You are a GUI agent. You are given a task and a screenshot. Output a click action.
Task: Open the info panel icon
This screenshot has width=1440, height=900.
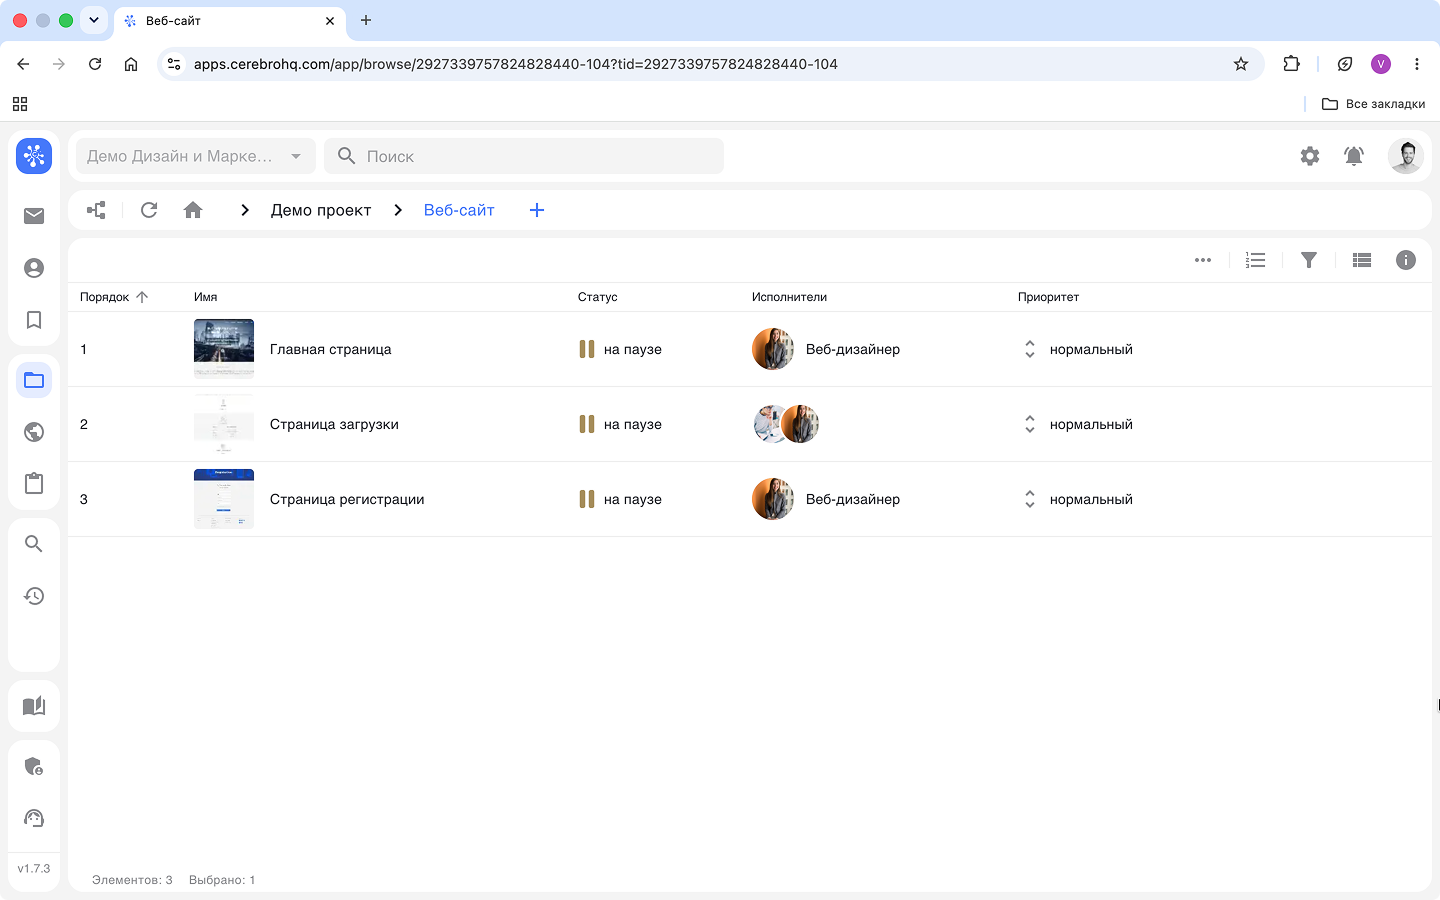[1406, 260]
